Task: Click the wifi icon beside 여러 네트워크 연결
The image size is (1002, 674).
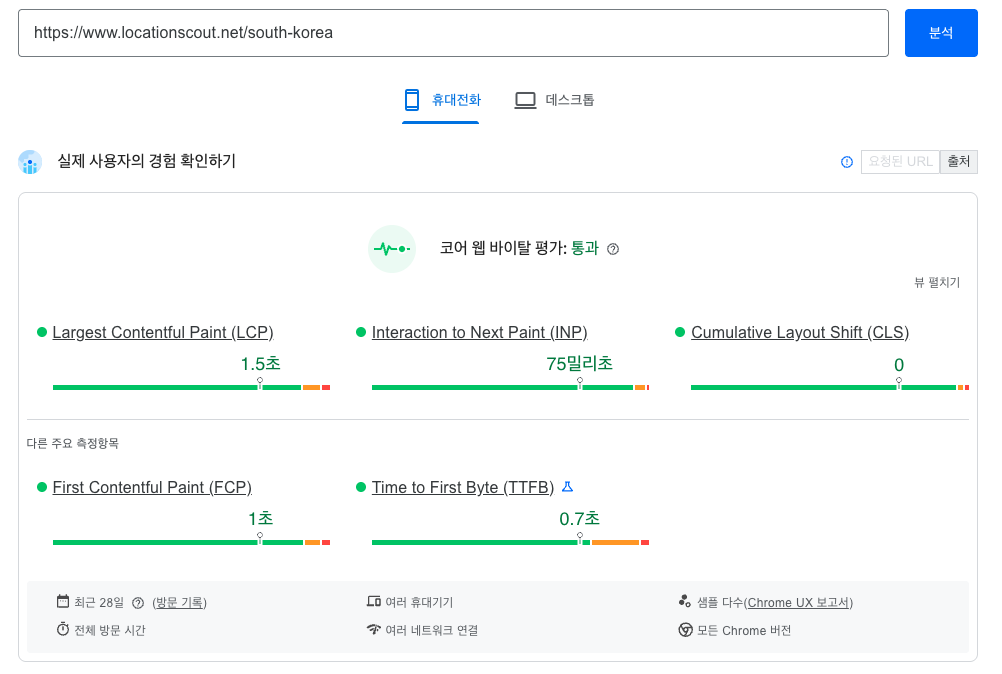Action: coord(374,629)
